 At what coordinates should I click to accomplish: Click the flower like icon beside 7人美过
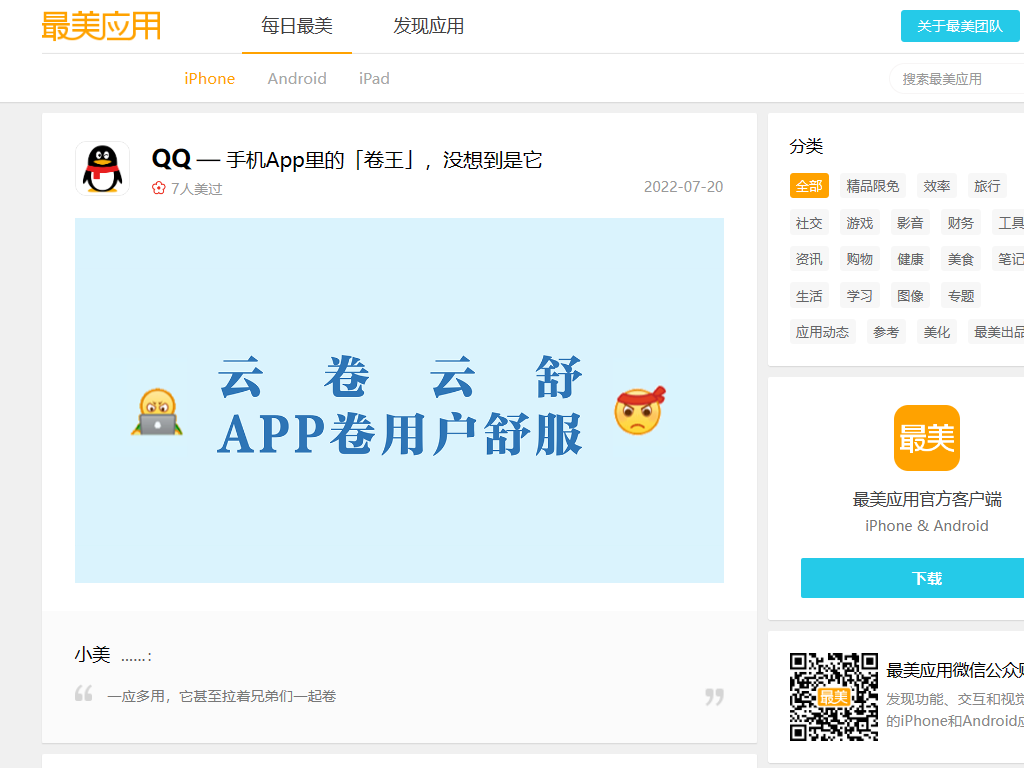point(158,188)
